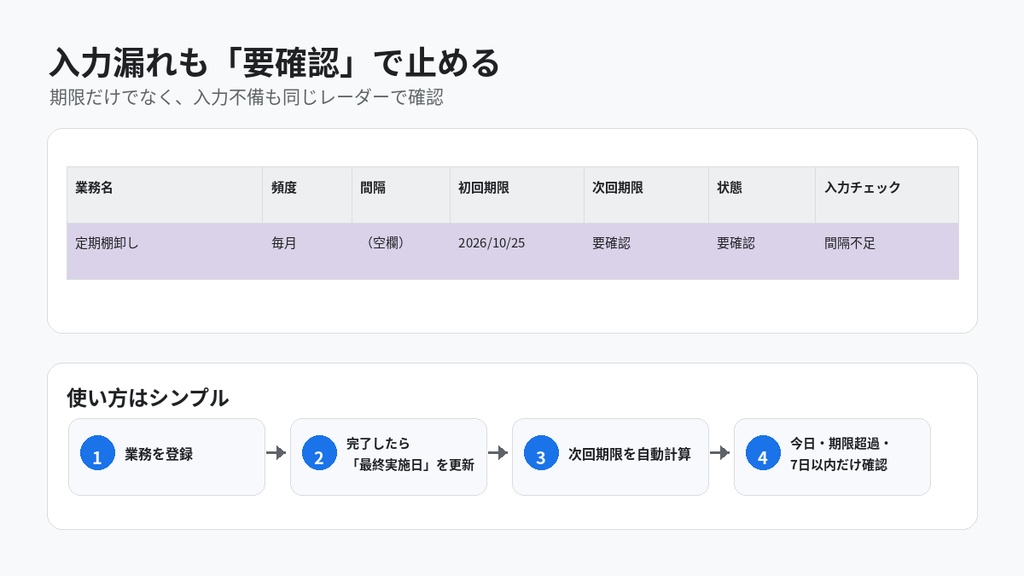Click the 間隔不足 input check cell
1024x576 pixels.
887,251
